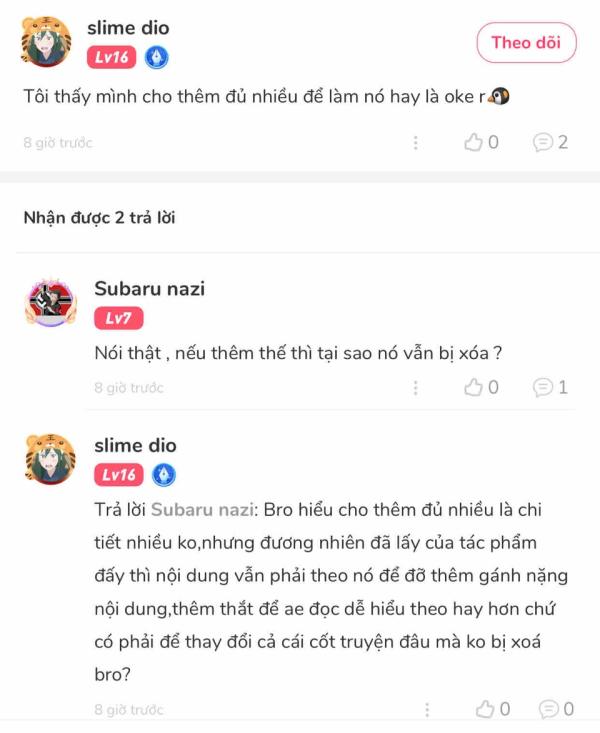Like Subaru nazi's reply

click(481, 387)
